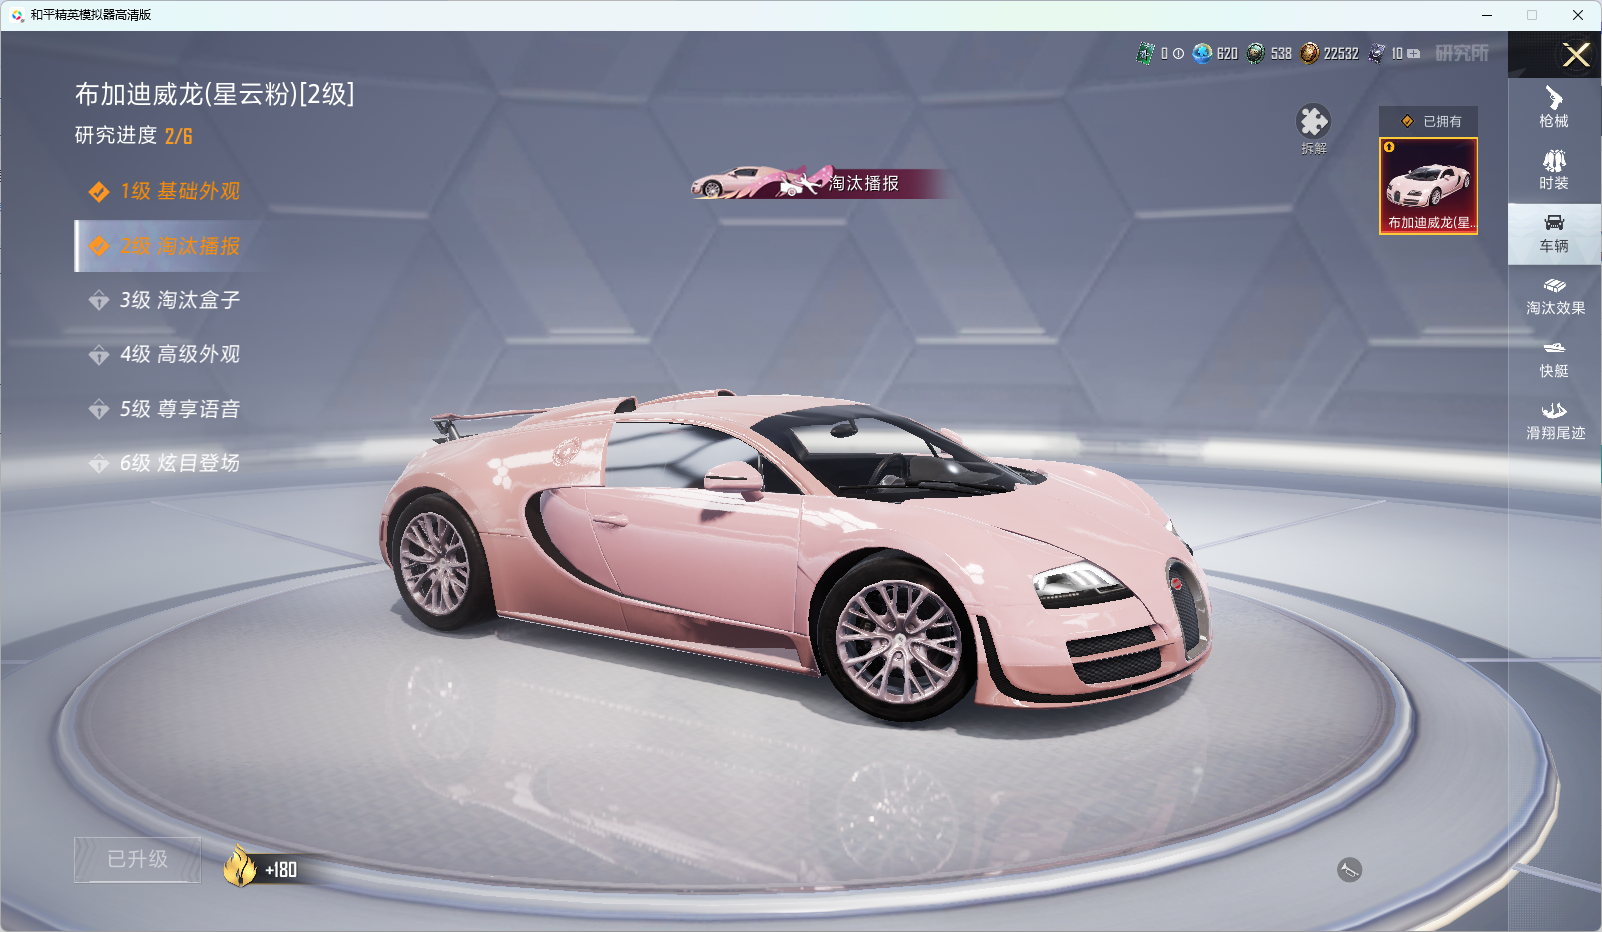Open the 滑翔尾迹 glide trail category
Screen dimensions: 1602x932
(1554, 421)
